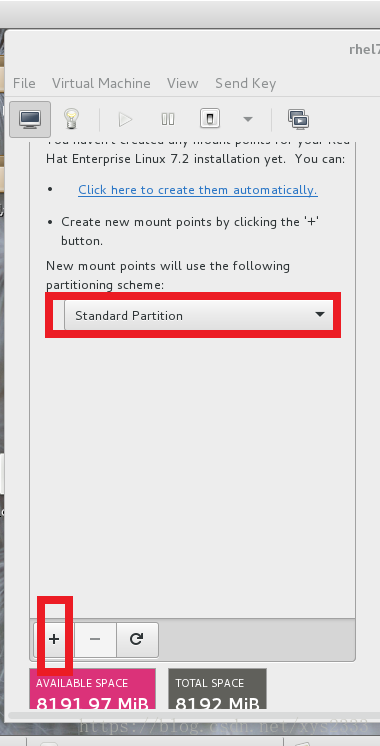Click the rhel7 window title bar
The image size is (380, 746).
tap(192, 49)
